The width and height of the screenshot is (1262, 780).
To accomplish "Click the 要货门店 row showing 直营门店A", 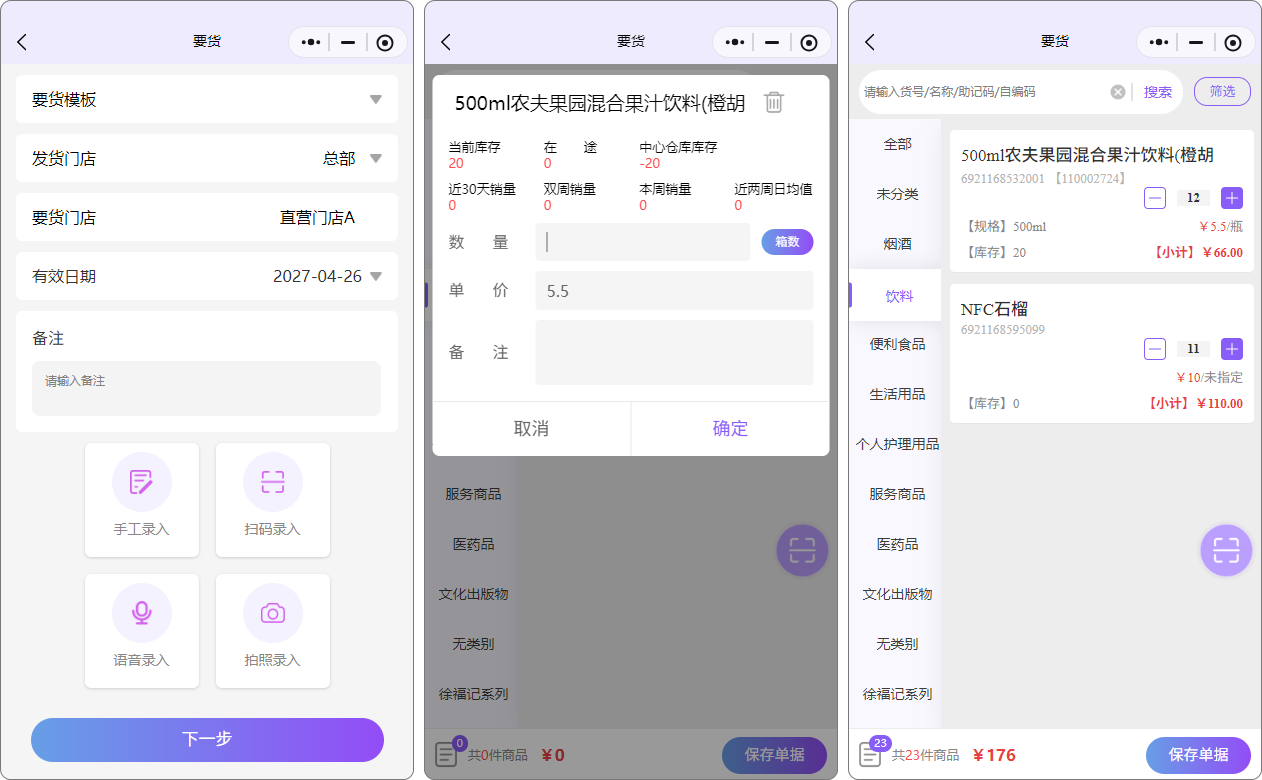I will (x=207, y=217).
